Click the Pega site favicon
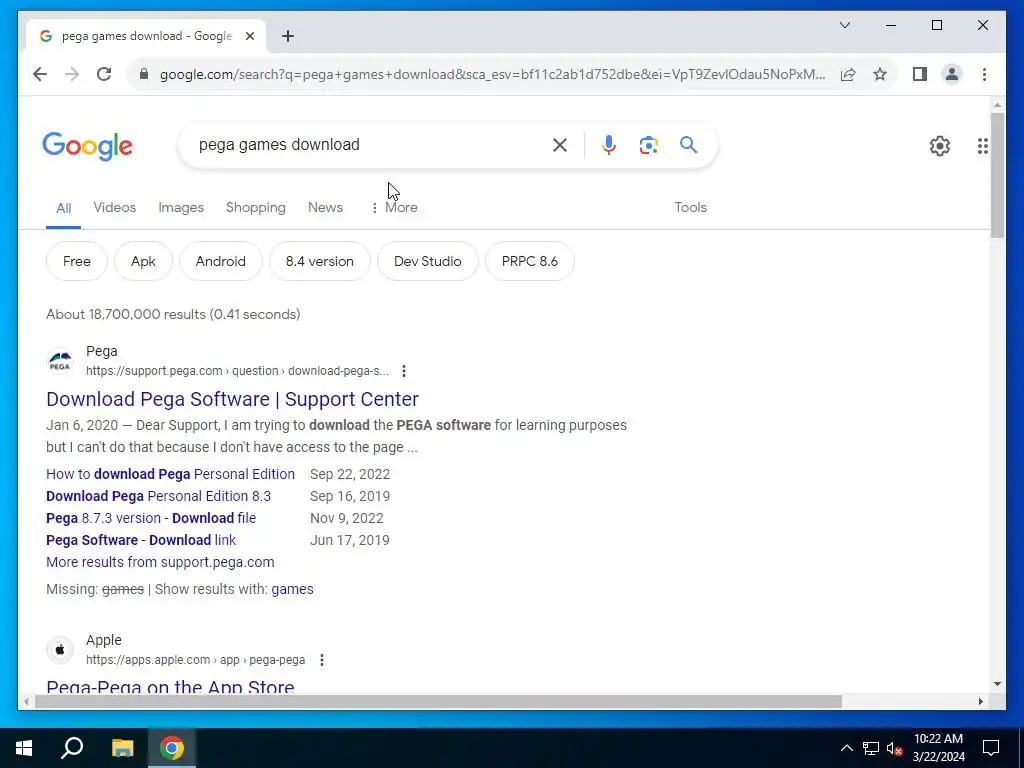Image resolution: width=1024 pixels, height=768 pixels. (x=60, y=360)
